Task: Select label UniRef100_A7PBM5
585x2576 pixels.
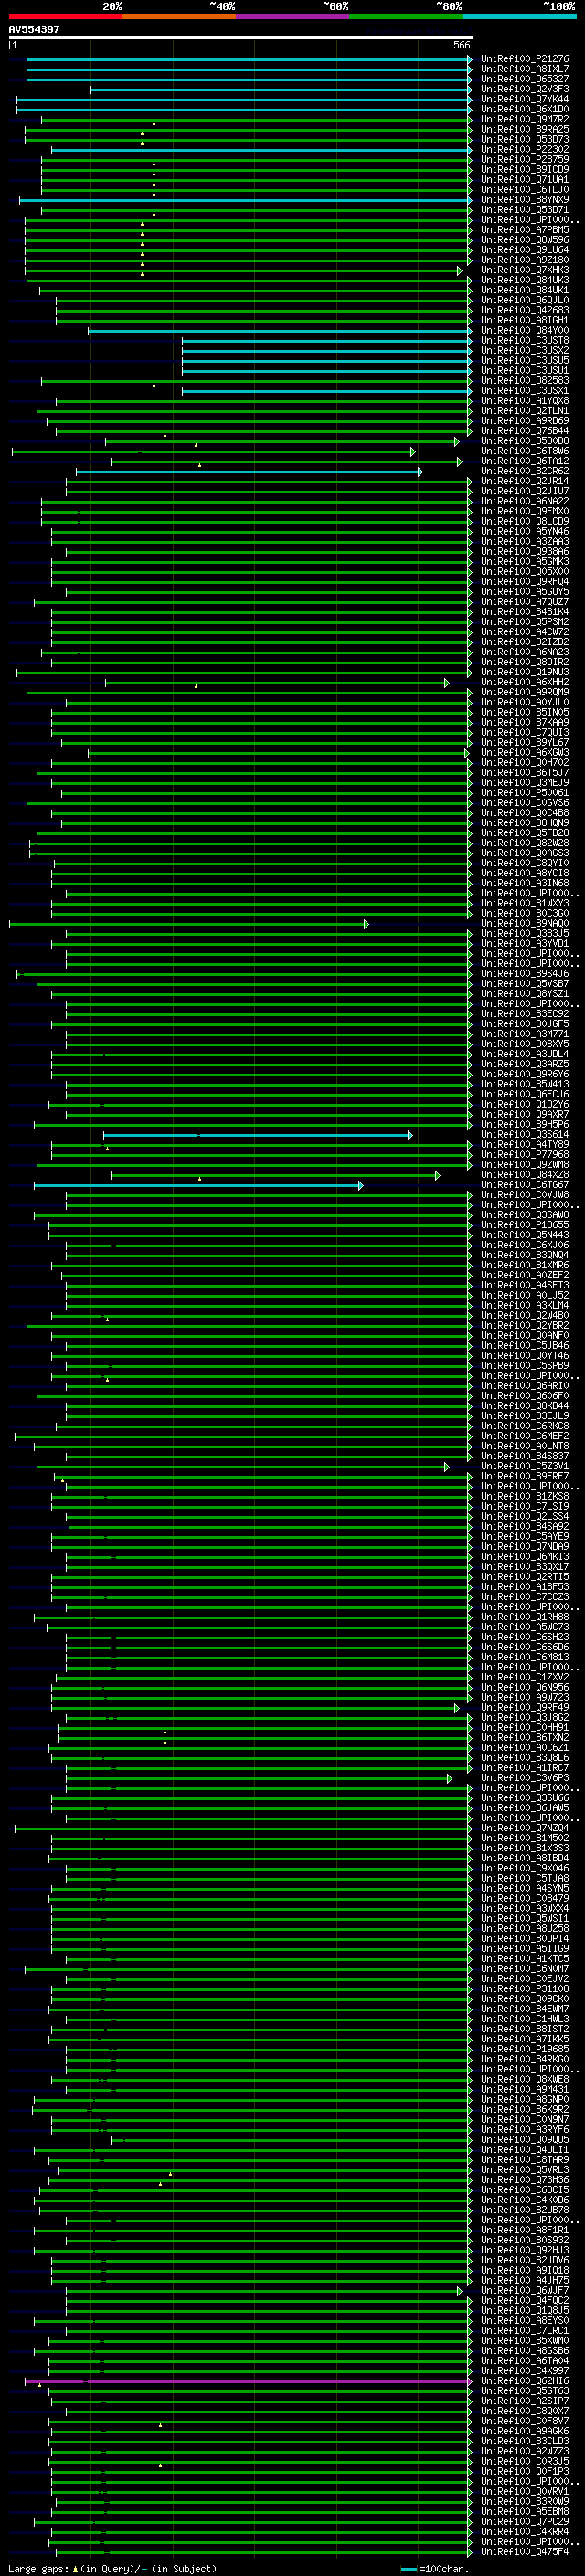Action: (x=525, y=230)
